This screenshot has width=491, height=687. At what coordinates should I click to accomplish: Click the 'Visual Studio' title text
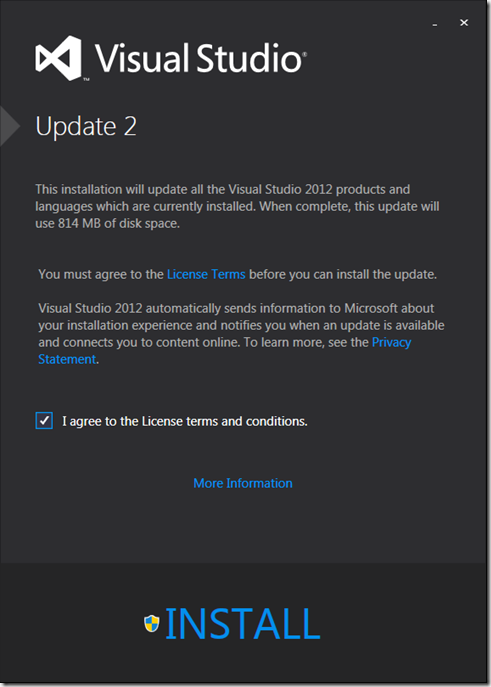point(200,58)
